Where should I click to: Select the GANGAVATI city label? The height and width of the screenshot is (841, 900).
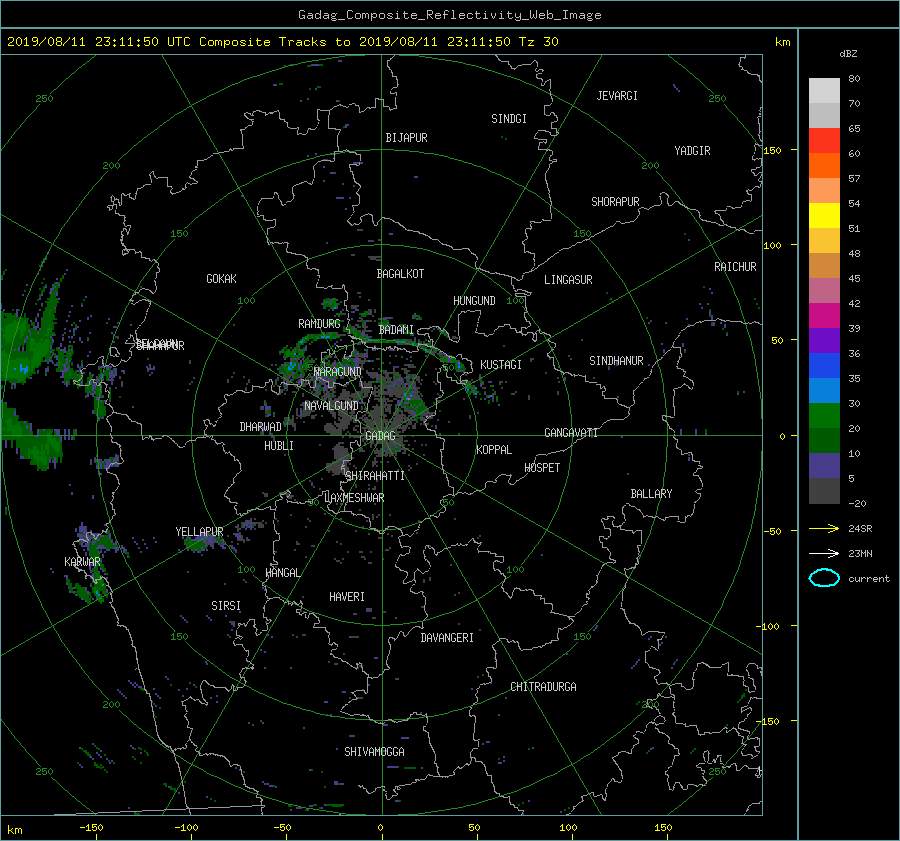coord(571,433)
